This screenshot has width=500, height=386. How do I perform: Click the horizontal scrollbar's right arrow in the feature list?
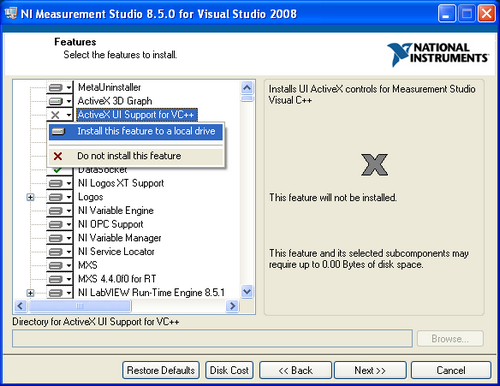[x=232, y=306]
